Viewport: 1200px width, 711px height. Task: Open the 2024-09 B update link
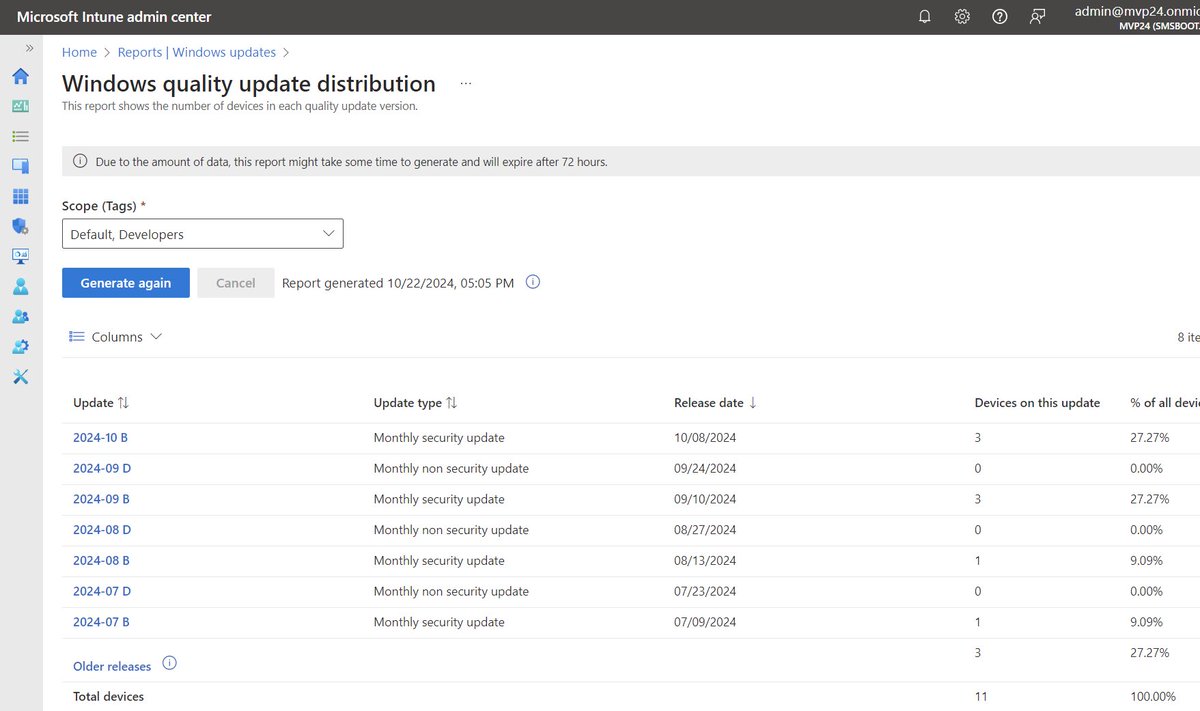pos(101,499)
